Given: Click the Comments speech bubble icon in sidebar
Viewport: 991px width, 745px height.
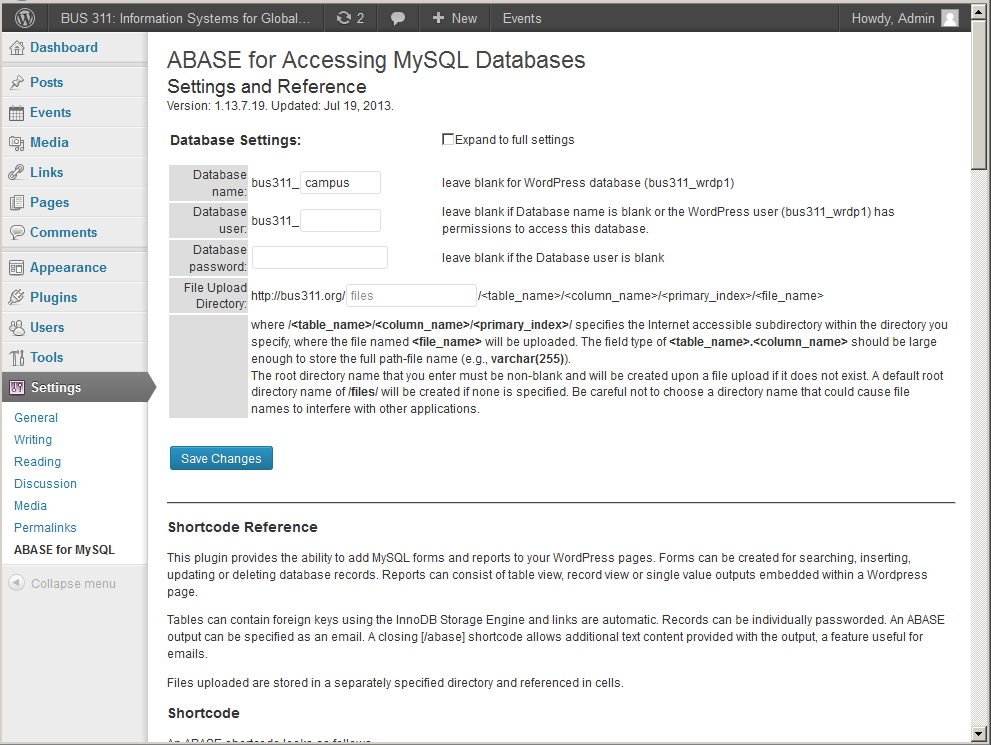Looking at the screenshot, I should pyautogui.click(x=17, y=233).
